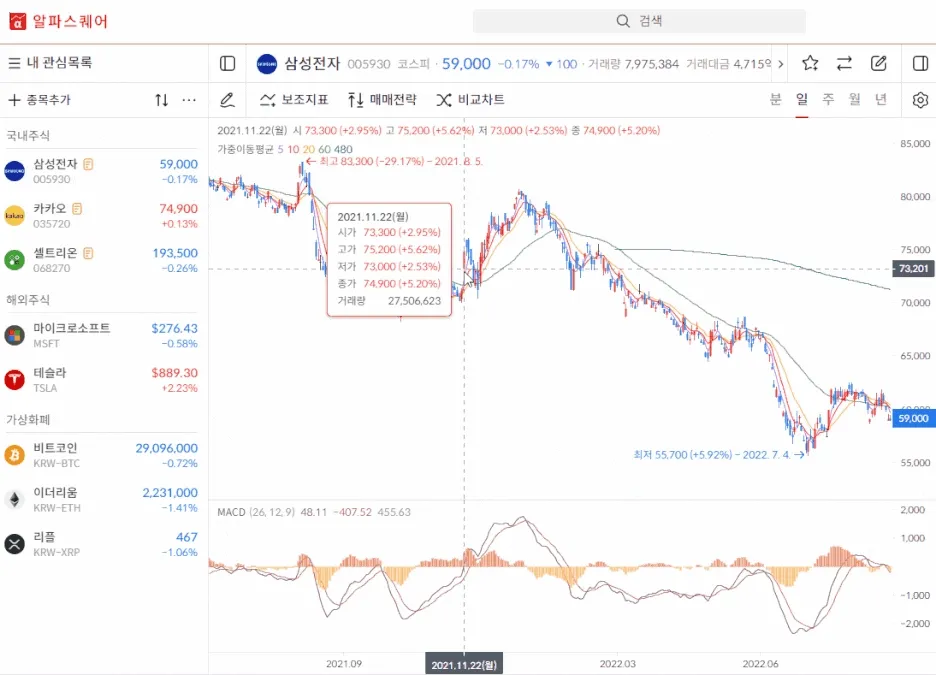Click the 테슬라 logo
The image size is (936, 675).
(x=14, y=380)
